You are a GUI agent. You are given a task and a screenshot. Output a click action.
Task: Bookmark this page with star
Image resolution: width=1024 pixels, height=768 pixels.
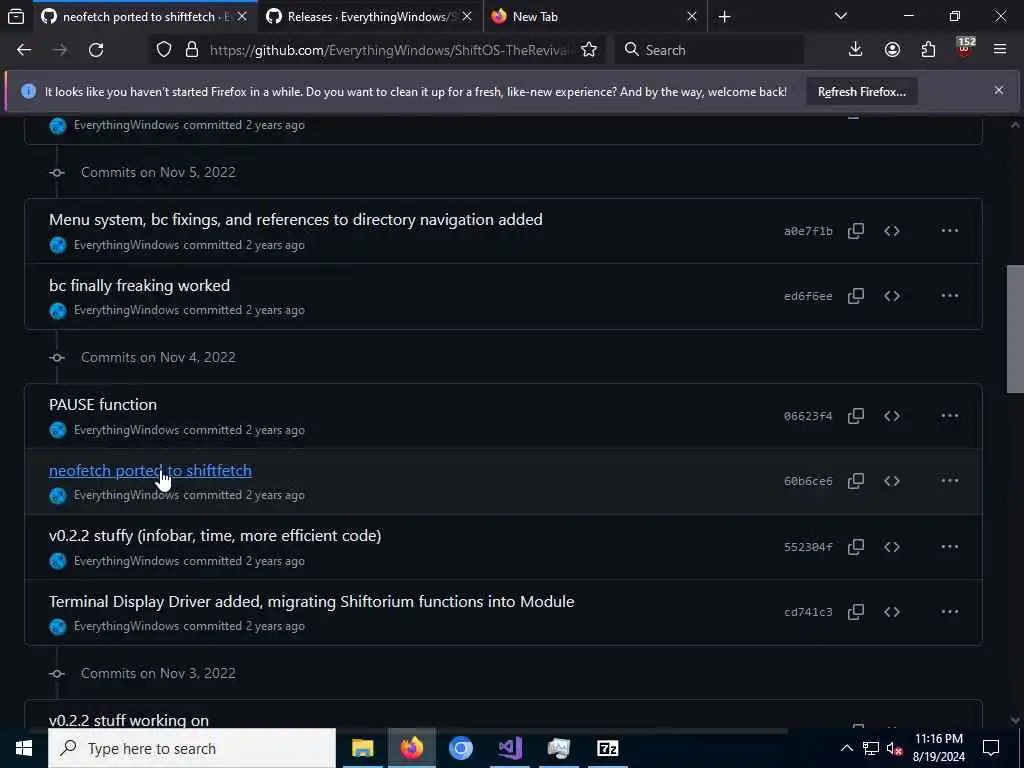point(589,50)
